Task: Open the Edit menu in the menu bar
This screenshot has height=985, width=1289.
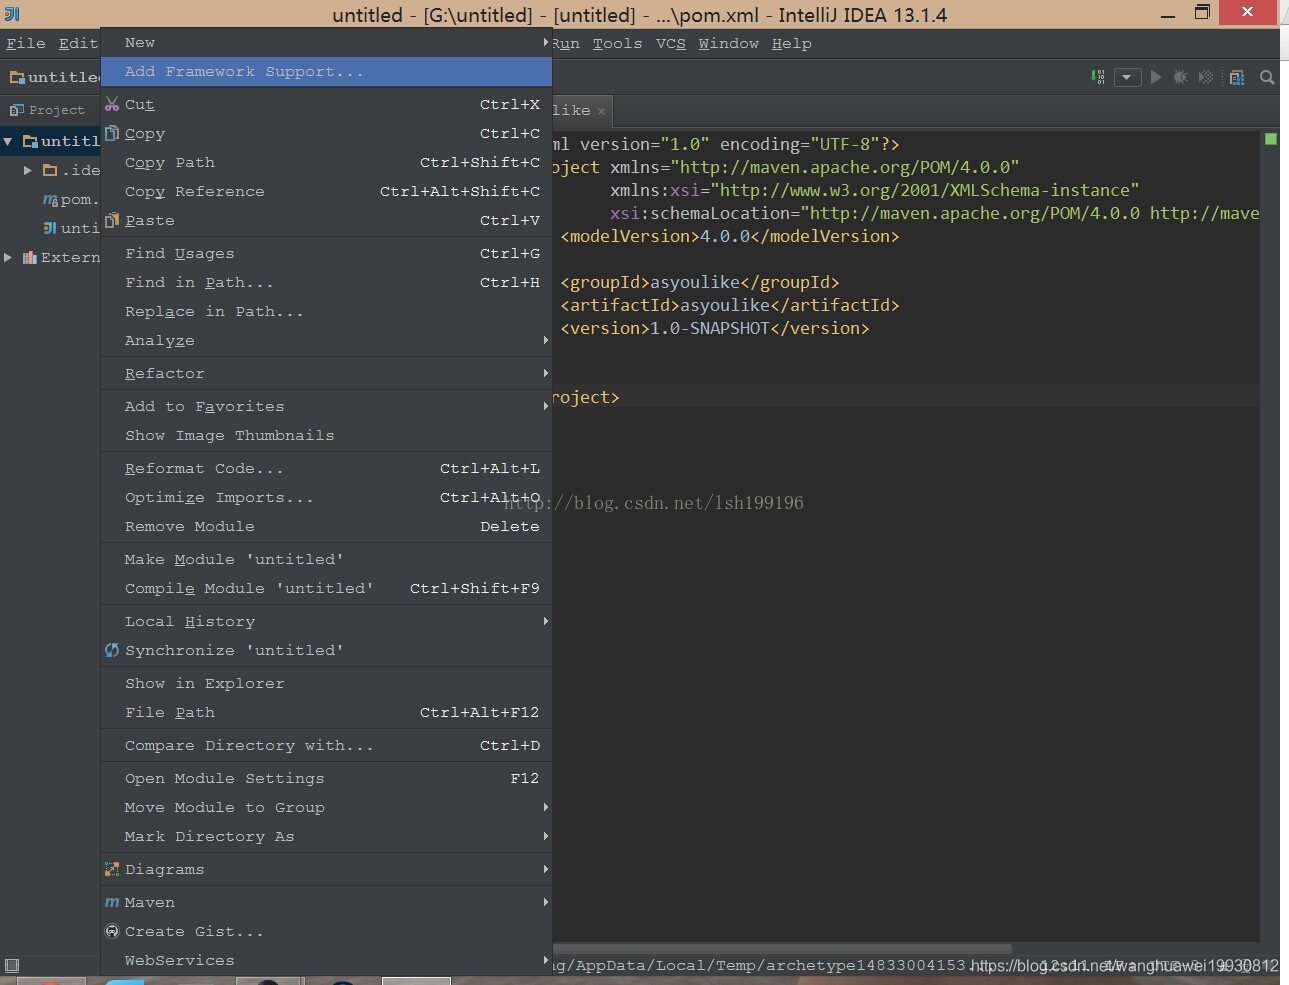Action: point(78,43)
